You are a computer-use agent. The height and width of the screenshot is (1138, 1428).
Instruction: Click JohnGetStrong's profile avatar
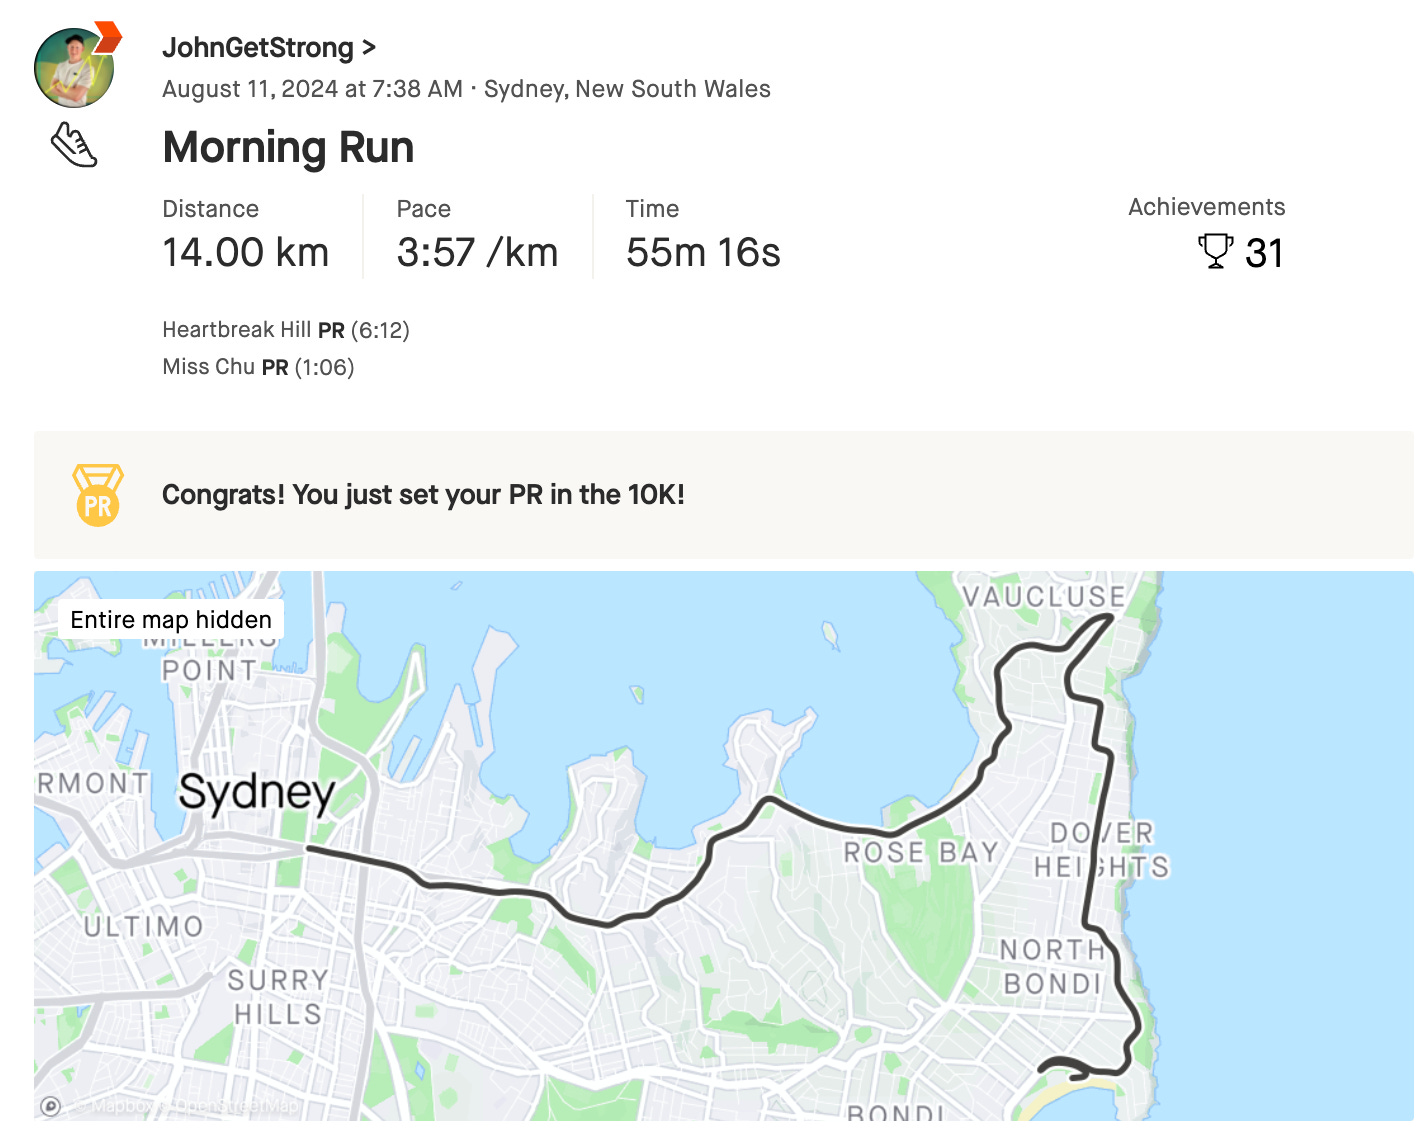tap(72, 66)
